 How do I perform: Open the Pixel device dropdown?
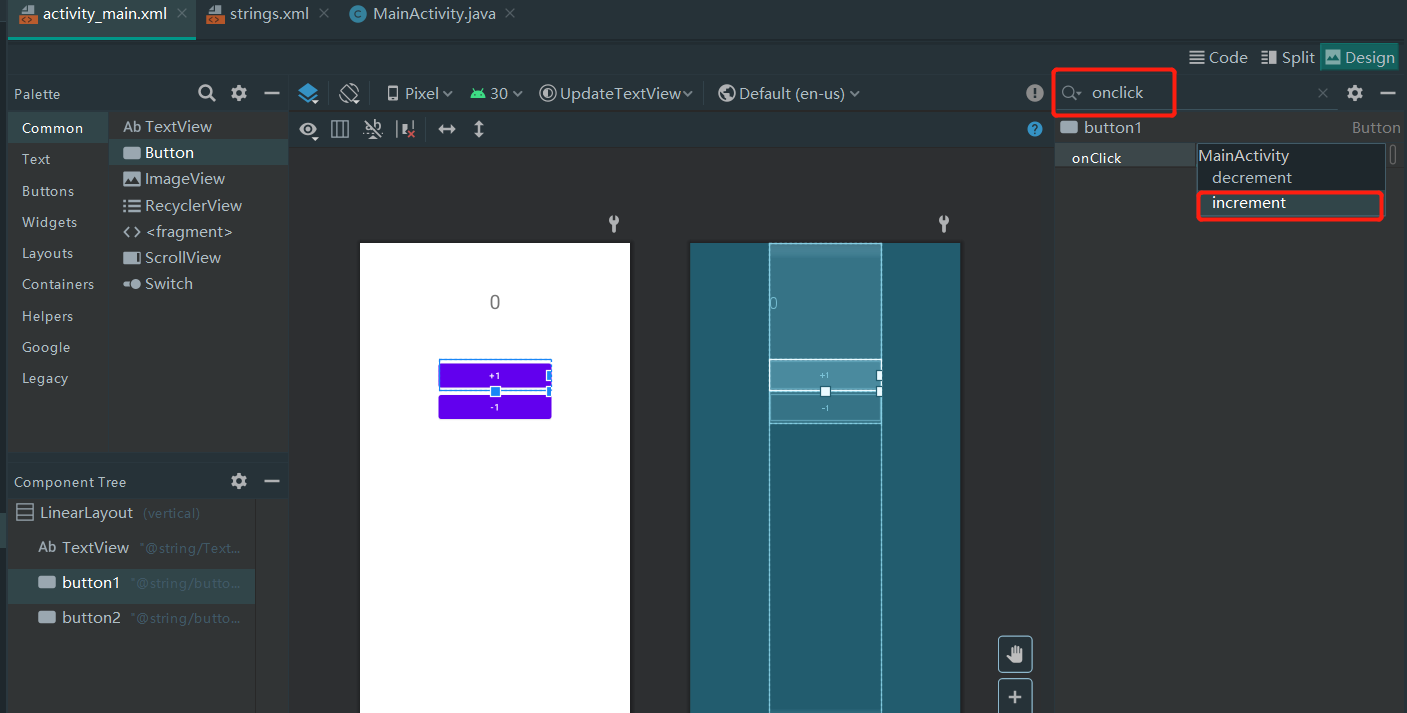click(x=420, y=93)
